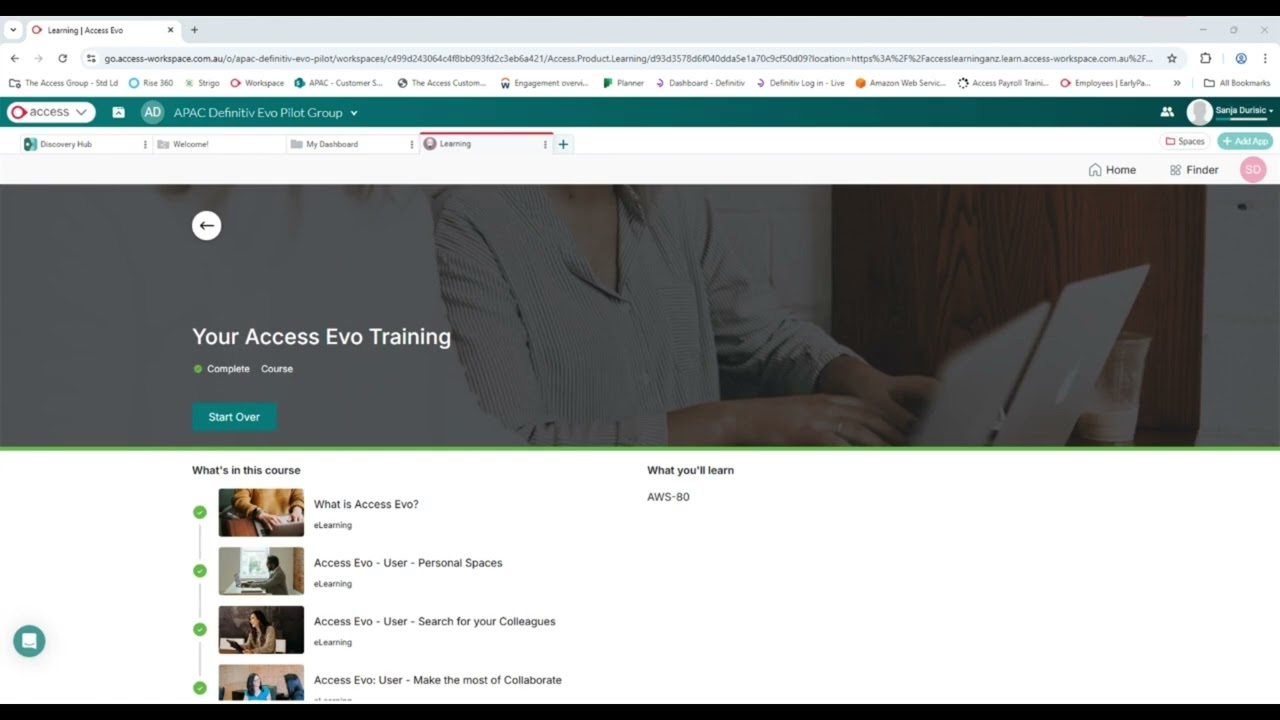Viewport: 1280px width, 720px height.
Task: Bookmark this page using the star icon
Action: [1172, 58]
